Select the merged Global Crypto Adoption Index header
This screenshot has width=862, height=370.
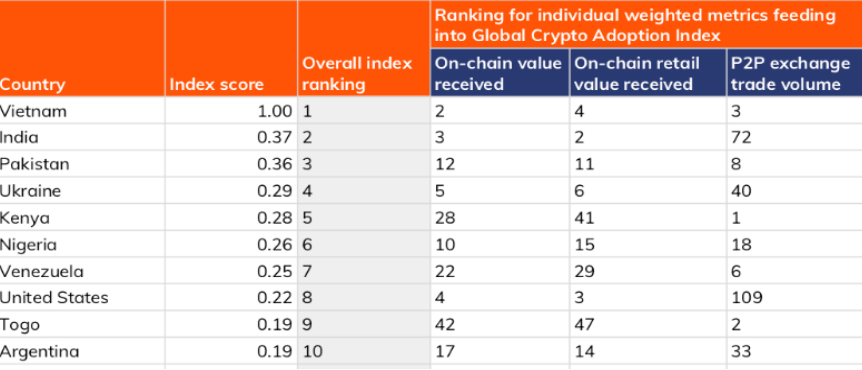tap(646, 24)
